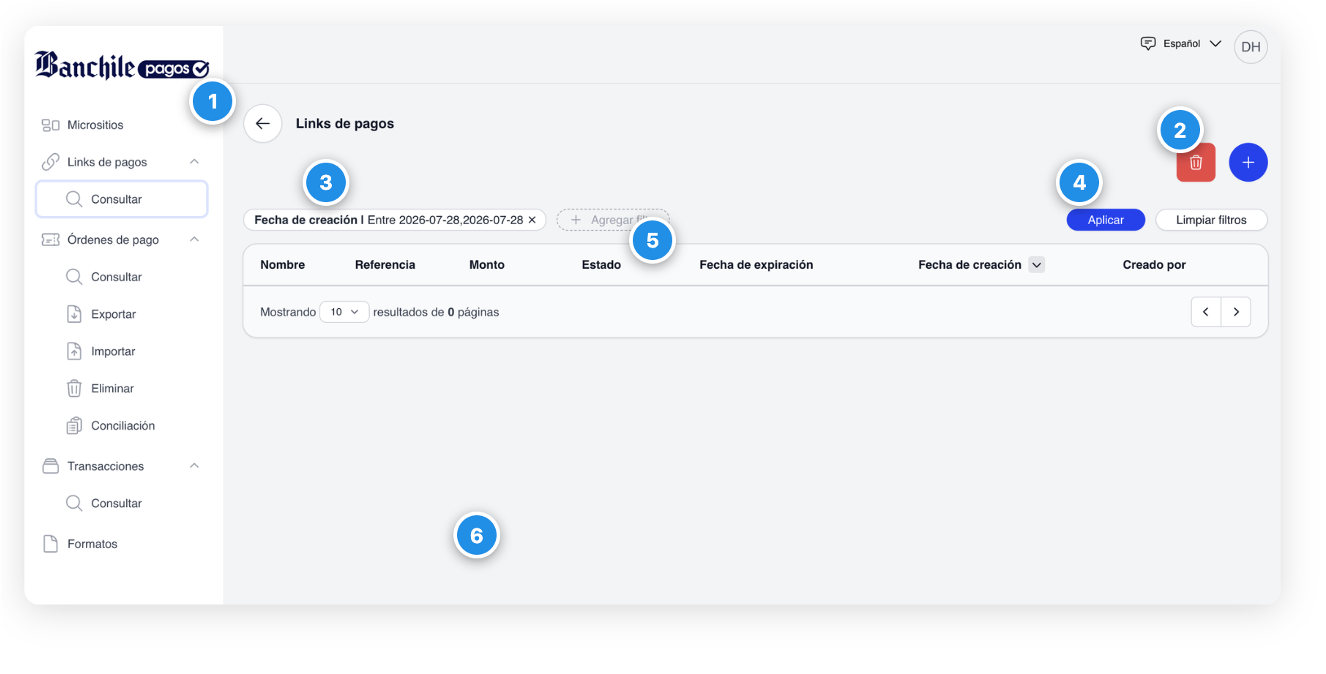Click the Exportar download icon
1326x674 pixels.
(x=74, y=314)
